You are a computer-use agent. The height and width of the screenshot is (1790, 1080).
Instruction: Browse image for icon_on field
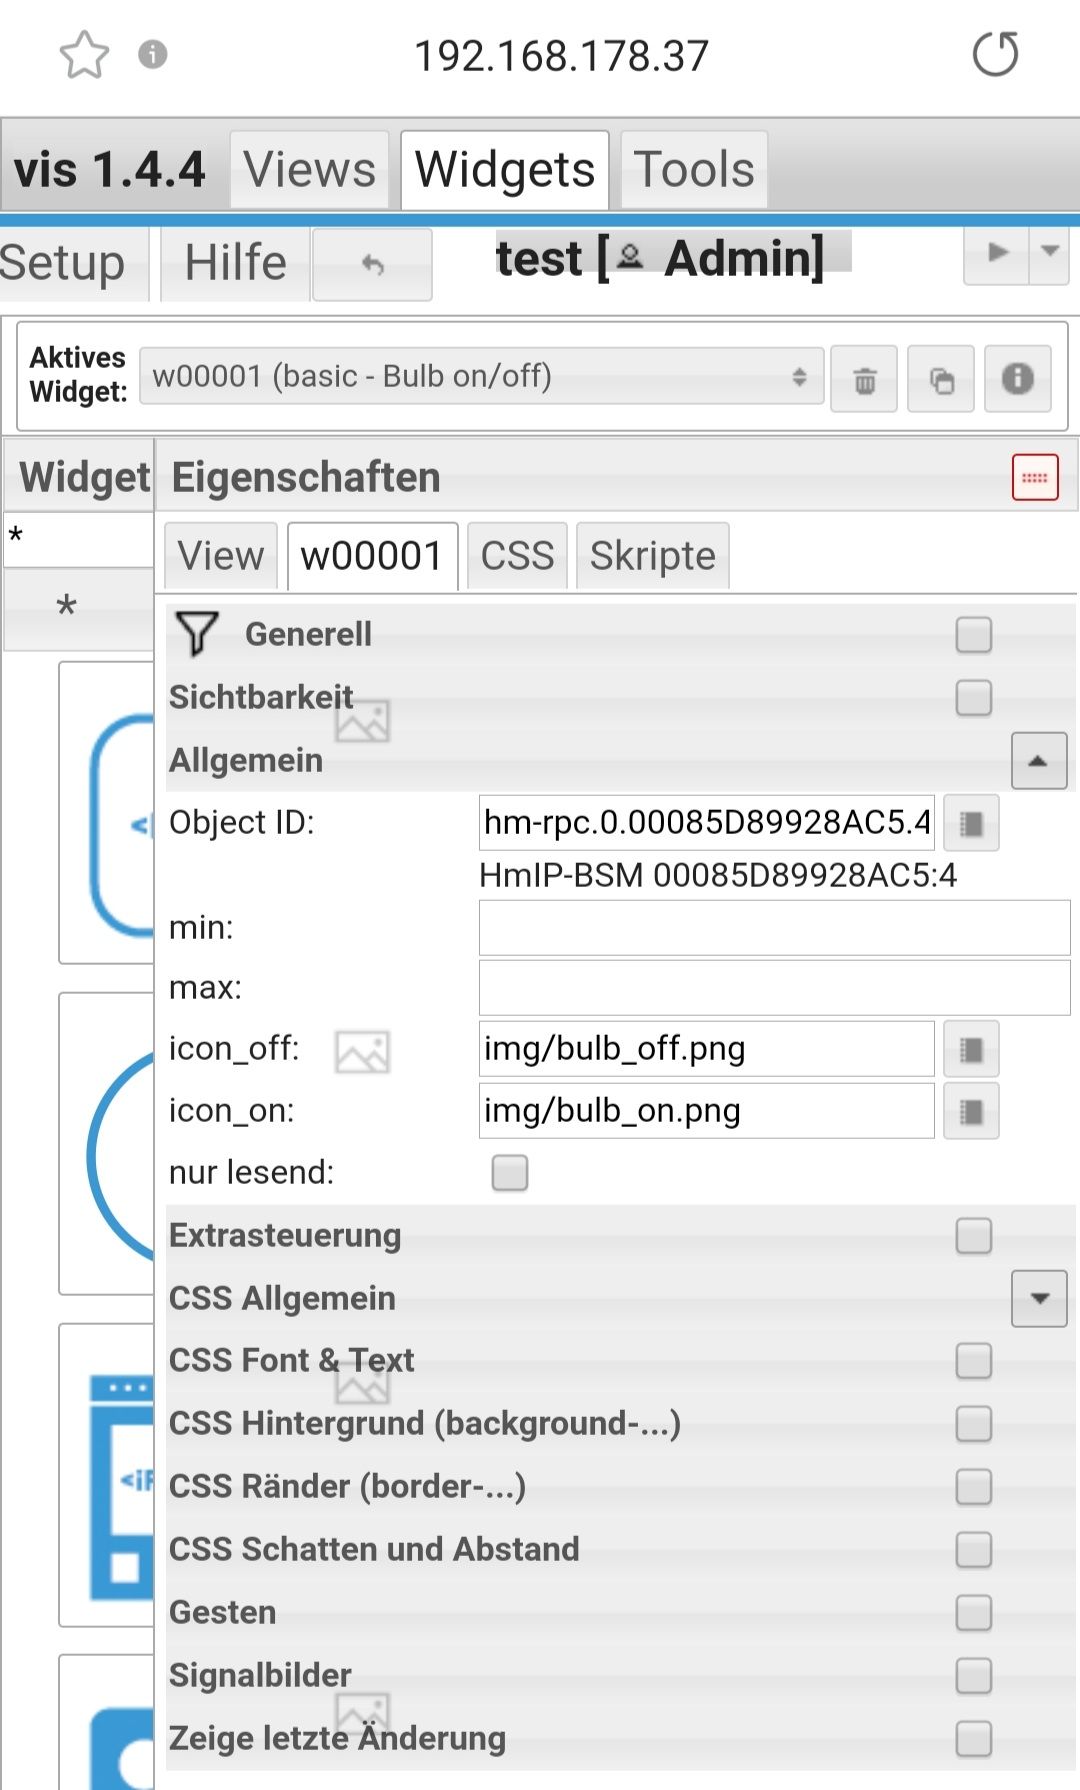(x=971, y=1112)
